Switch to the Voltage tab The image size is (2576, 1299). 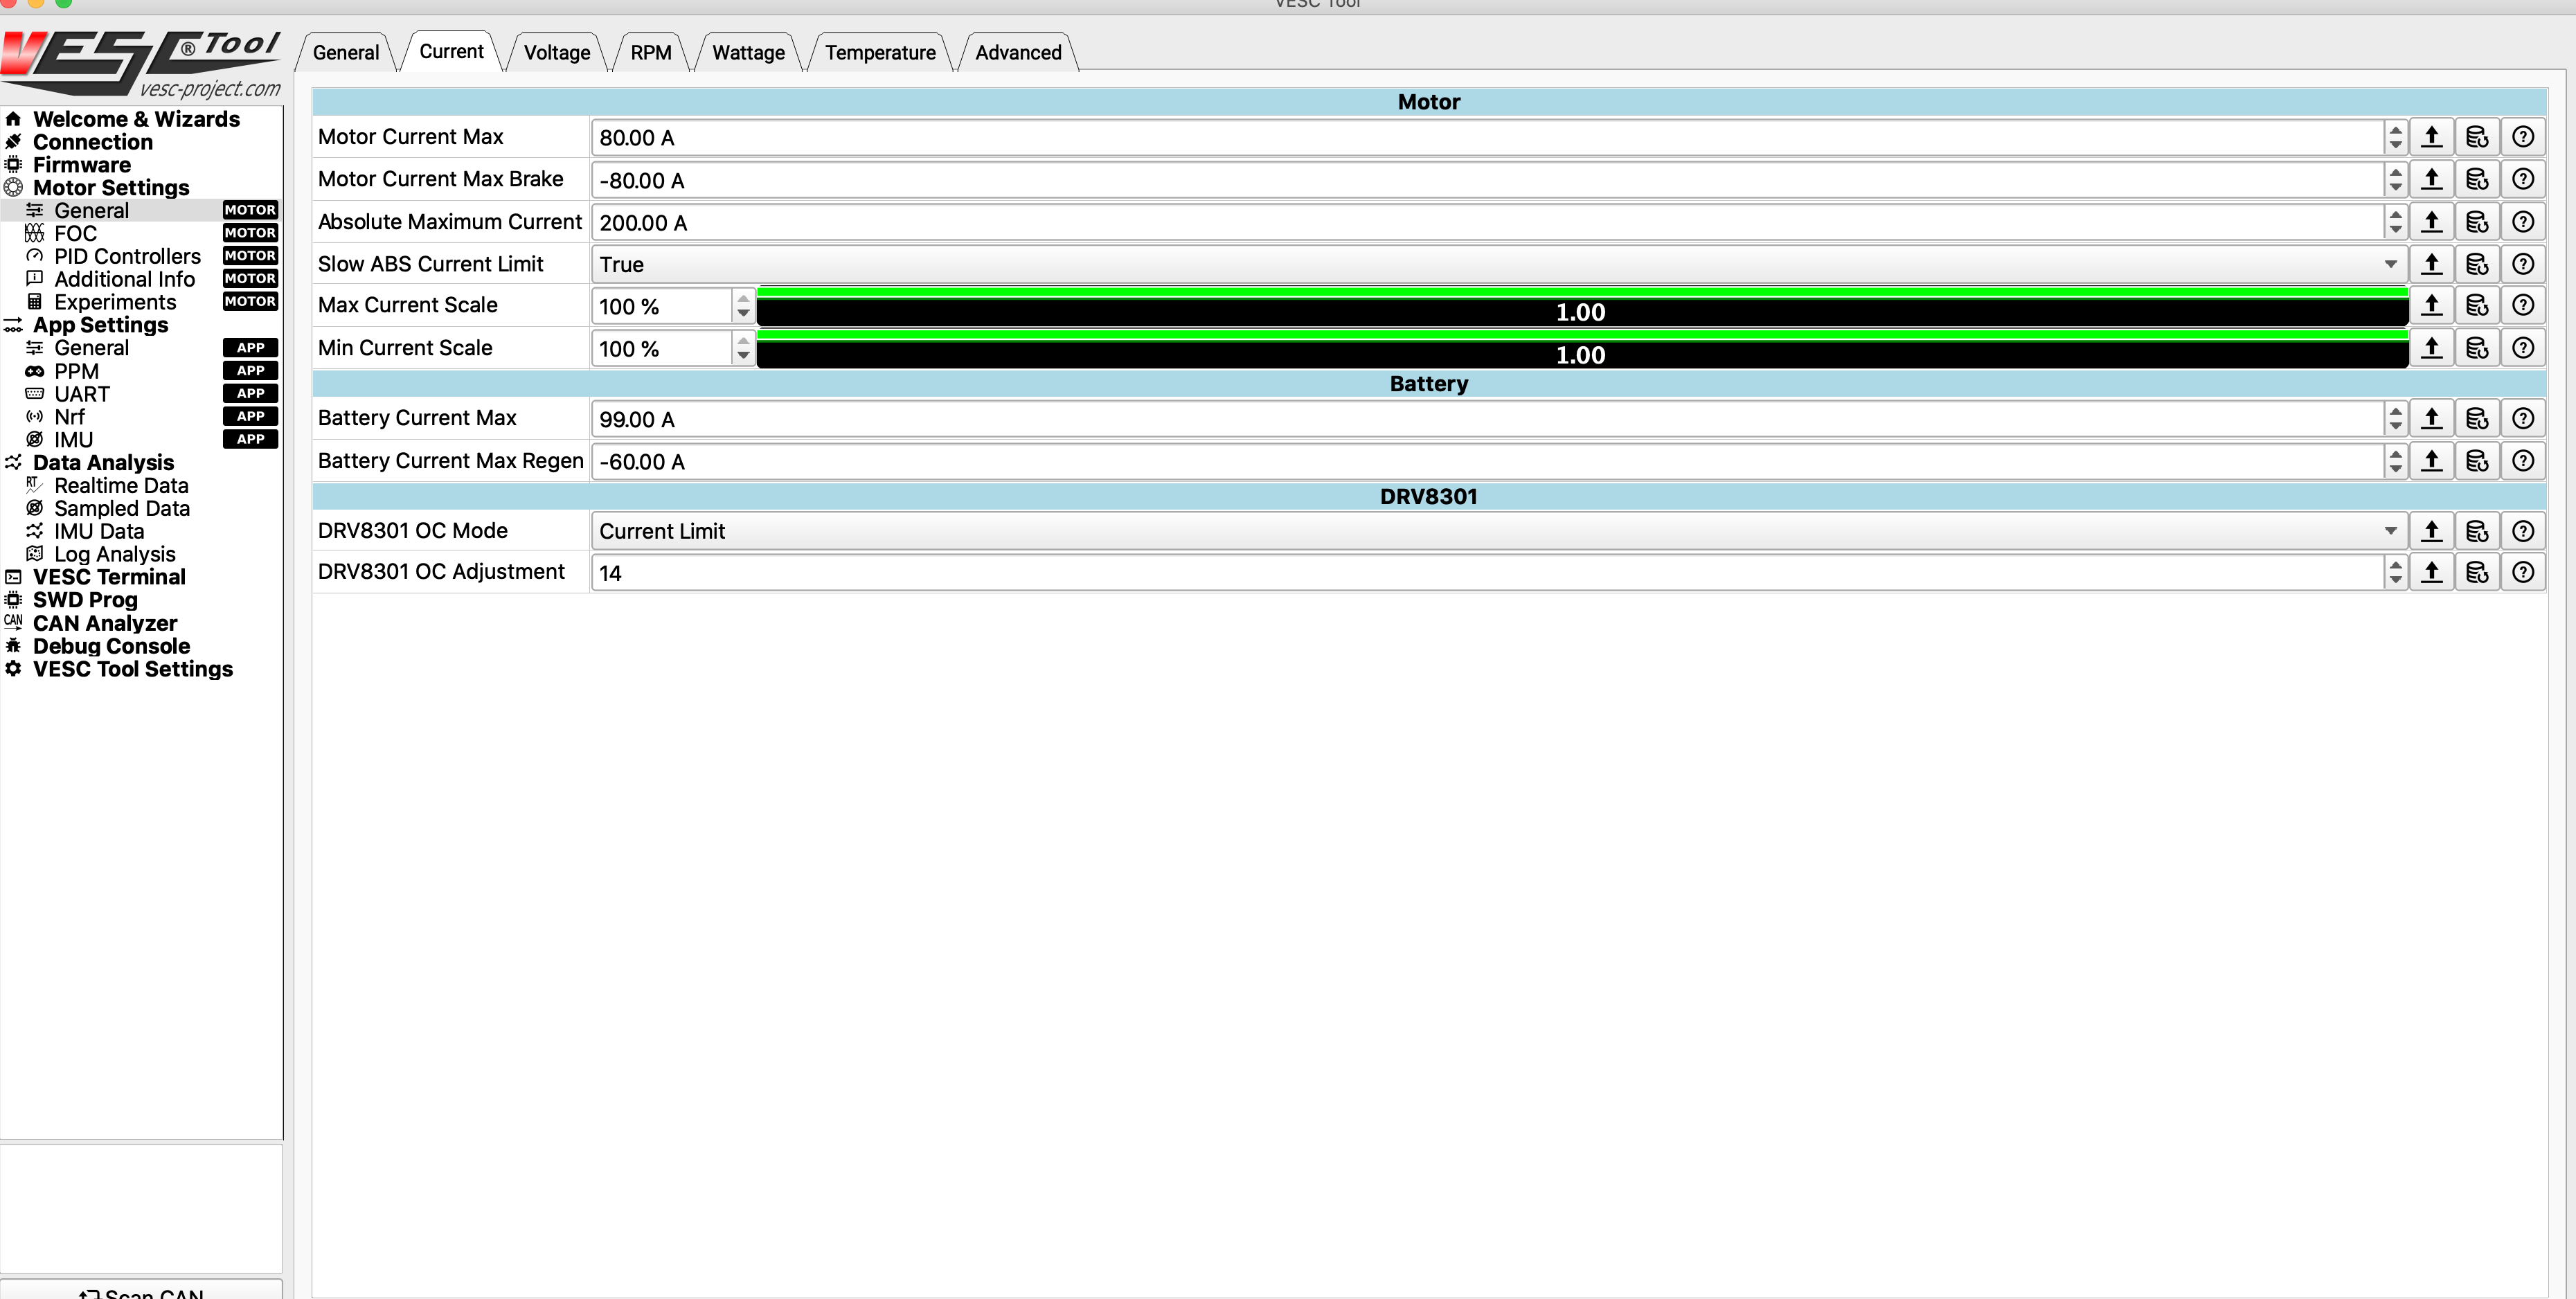point(557,52)
